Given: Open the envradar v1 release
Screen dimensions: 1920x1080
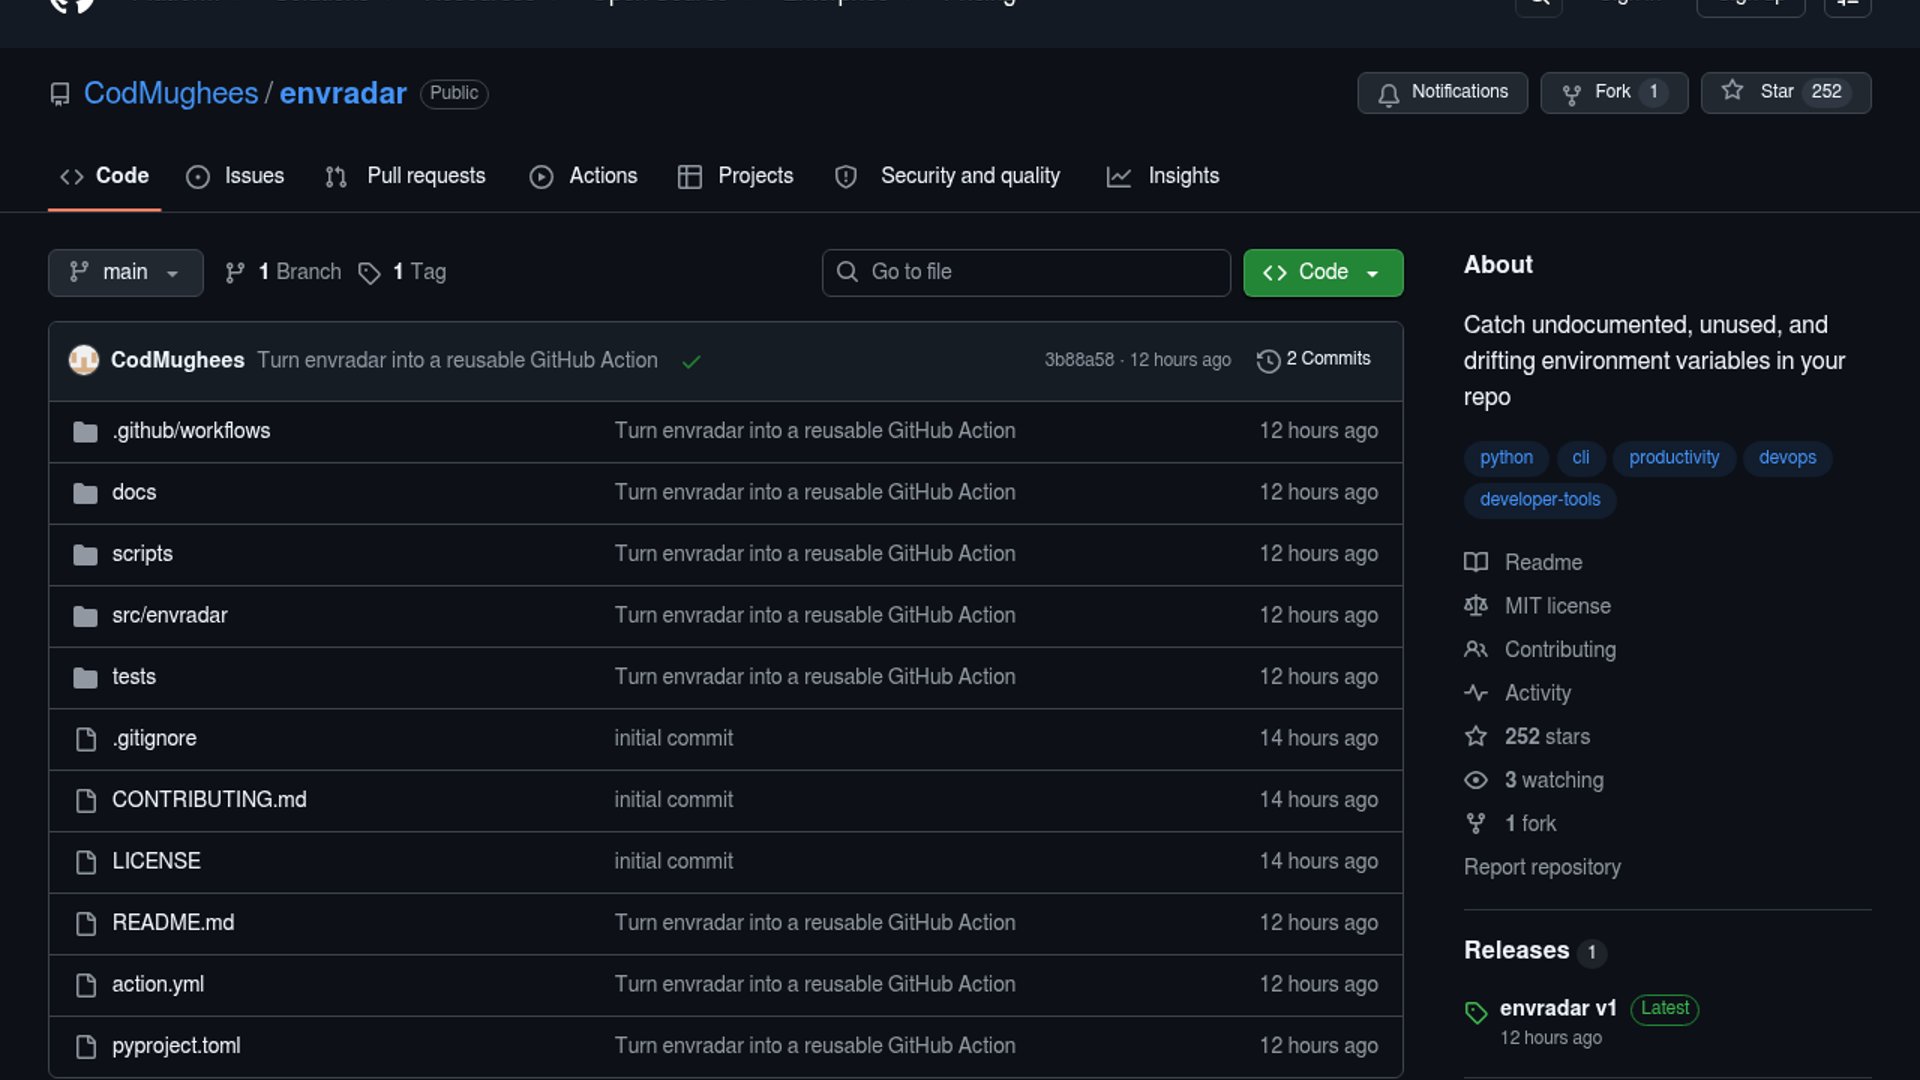Looking at the screenshot, I should tap(1557, 1008).
